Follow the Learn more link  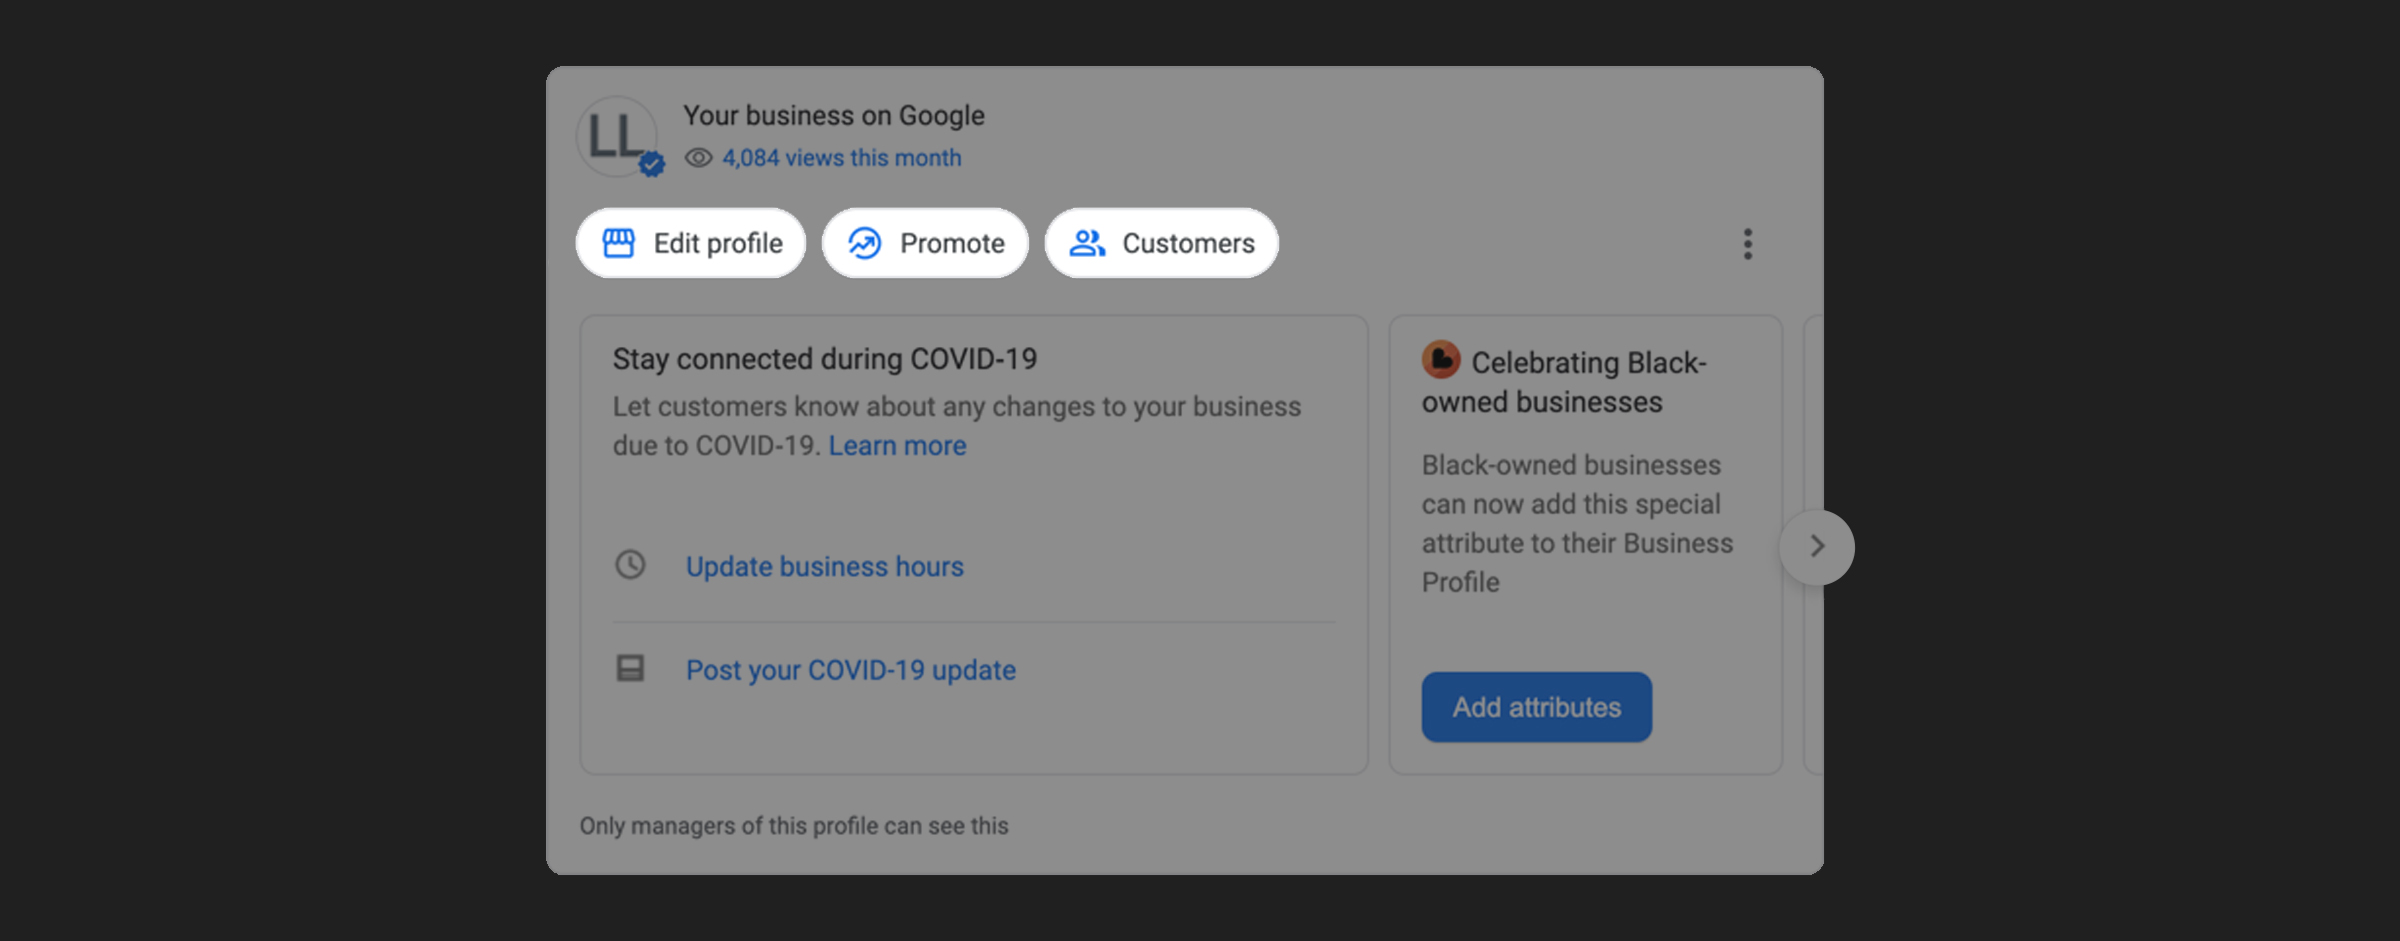click(x=897, y=446)
